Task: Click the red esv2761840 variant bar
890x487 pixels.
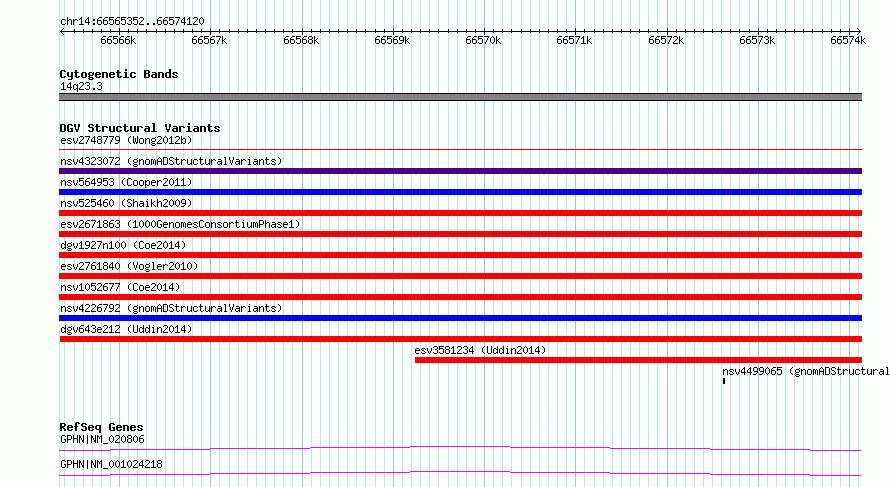Action: pos(460,276)
